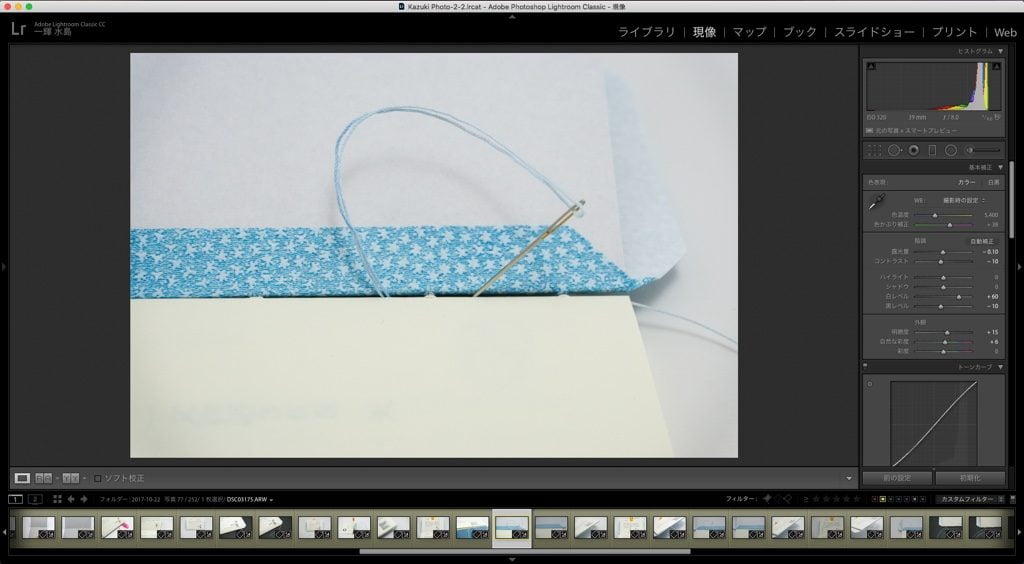
Task: Select the Adjustment Brush tool icon
Action: pyautogui.click(x=983, y=151)
